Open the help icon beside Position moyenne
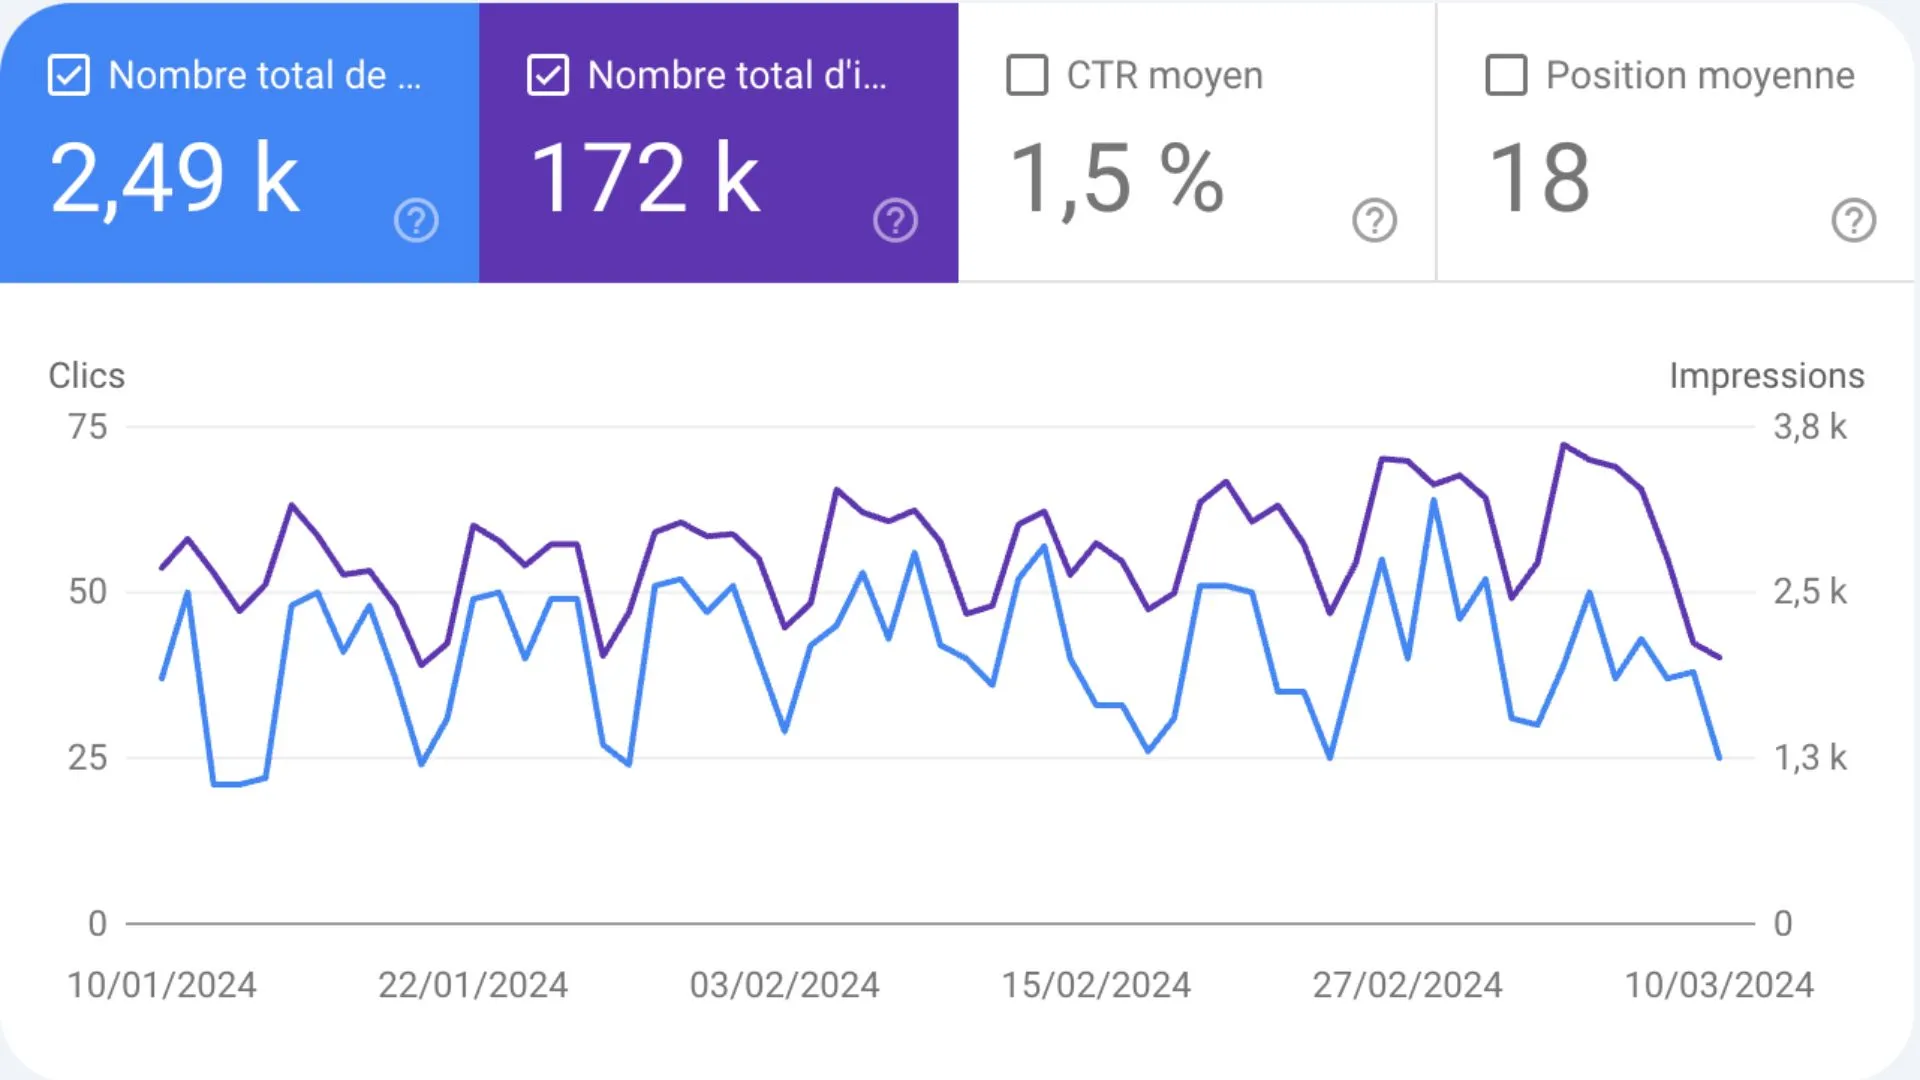1920x1080 pixels. 1855,220
